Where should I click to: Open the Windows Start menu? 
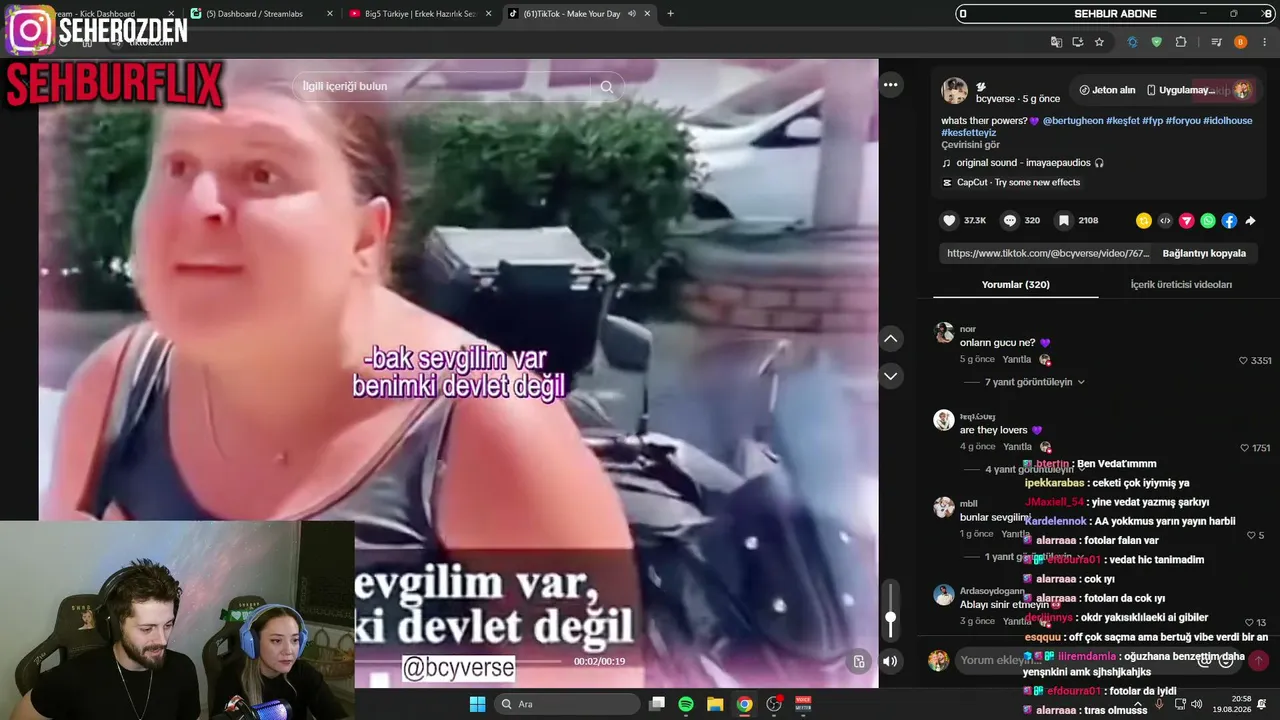coord(477,704)
